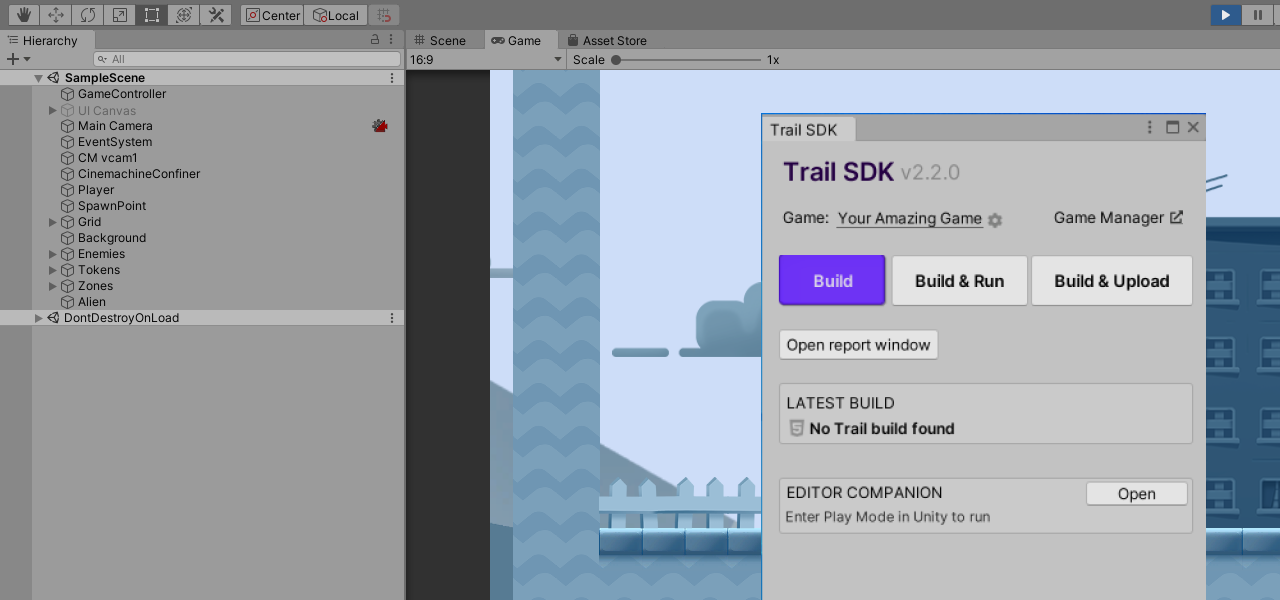Expand the Enemies object
The height and width of the screenshot is (600, 1280).
(x=53, y=254)
